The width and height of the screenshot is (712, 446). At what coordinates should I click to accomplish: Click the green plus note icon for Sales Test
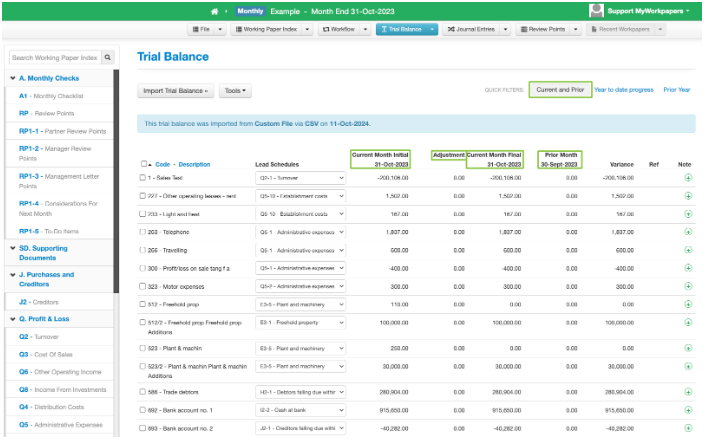(688, 177)
